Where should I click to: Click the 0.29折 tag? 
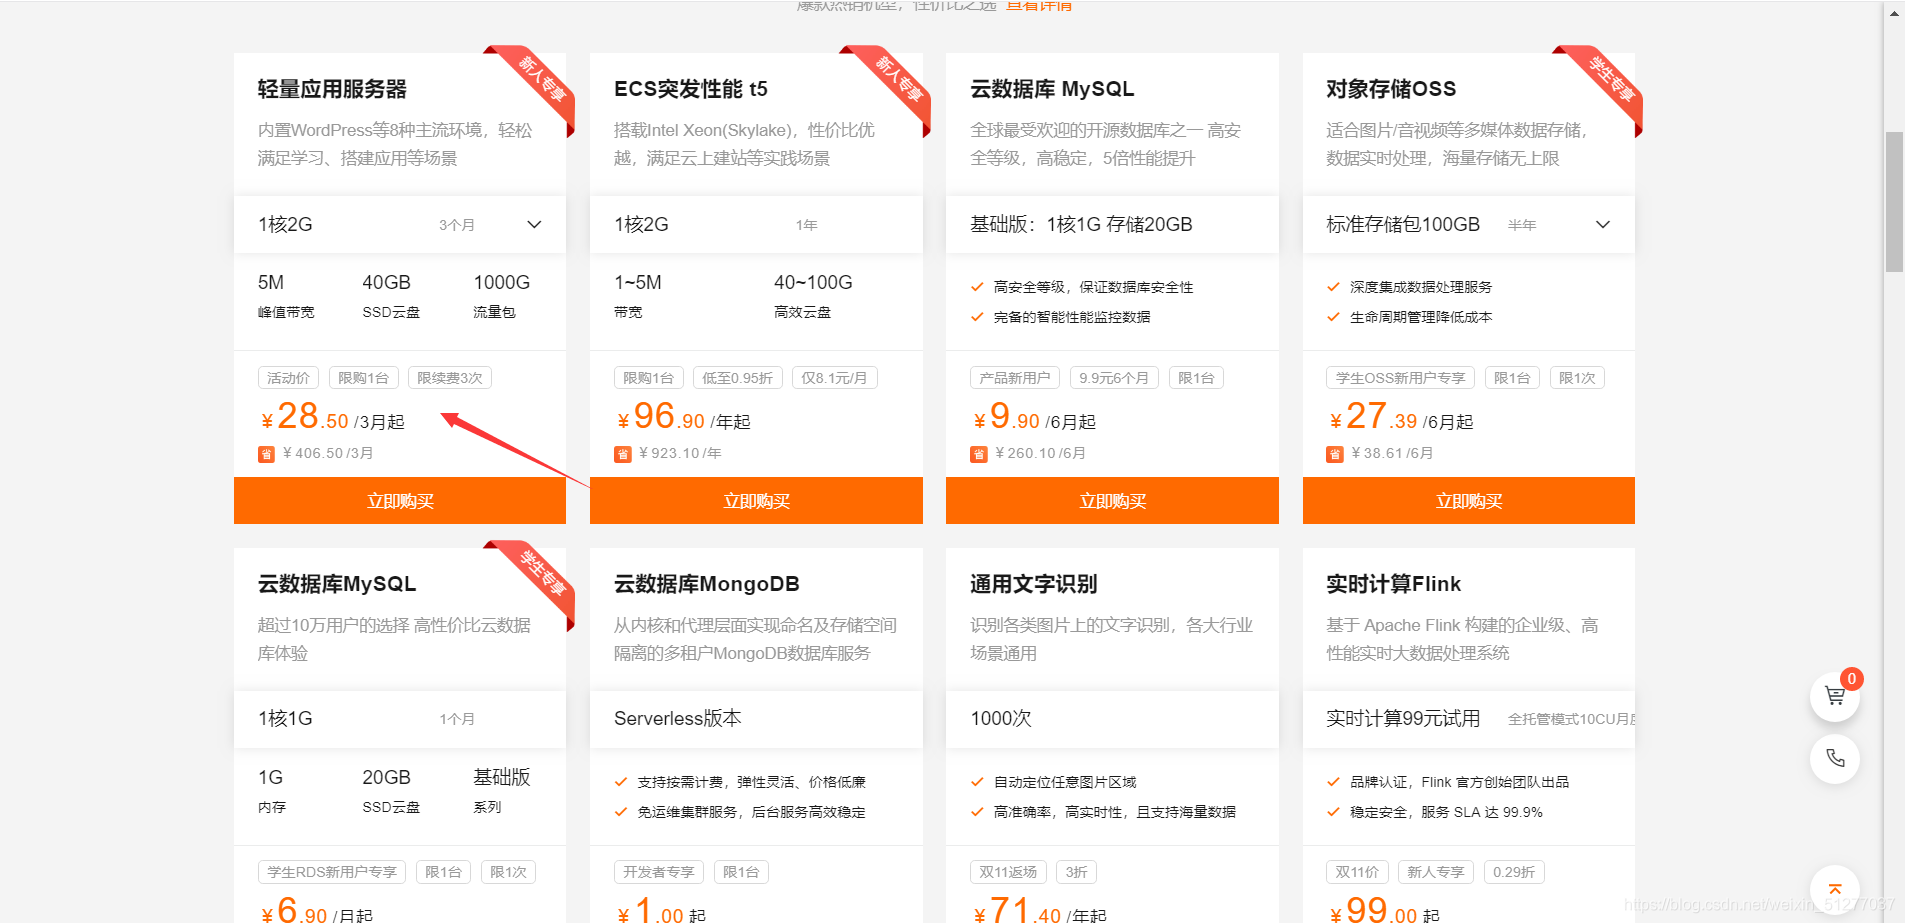point(1514,872)
